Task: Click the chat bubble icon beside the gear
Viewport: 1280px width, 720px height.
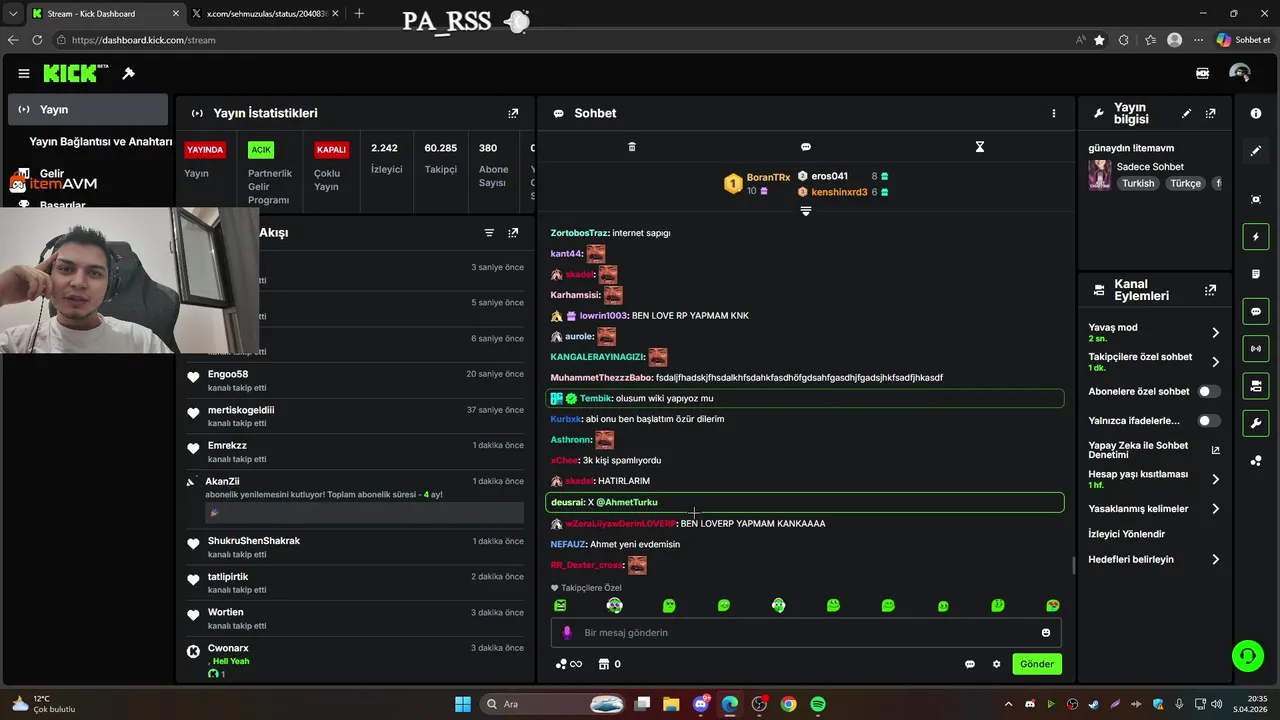Action: pos(969,664)
